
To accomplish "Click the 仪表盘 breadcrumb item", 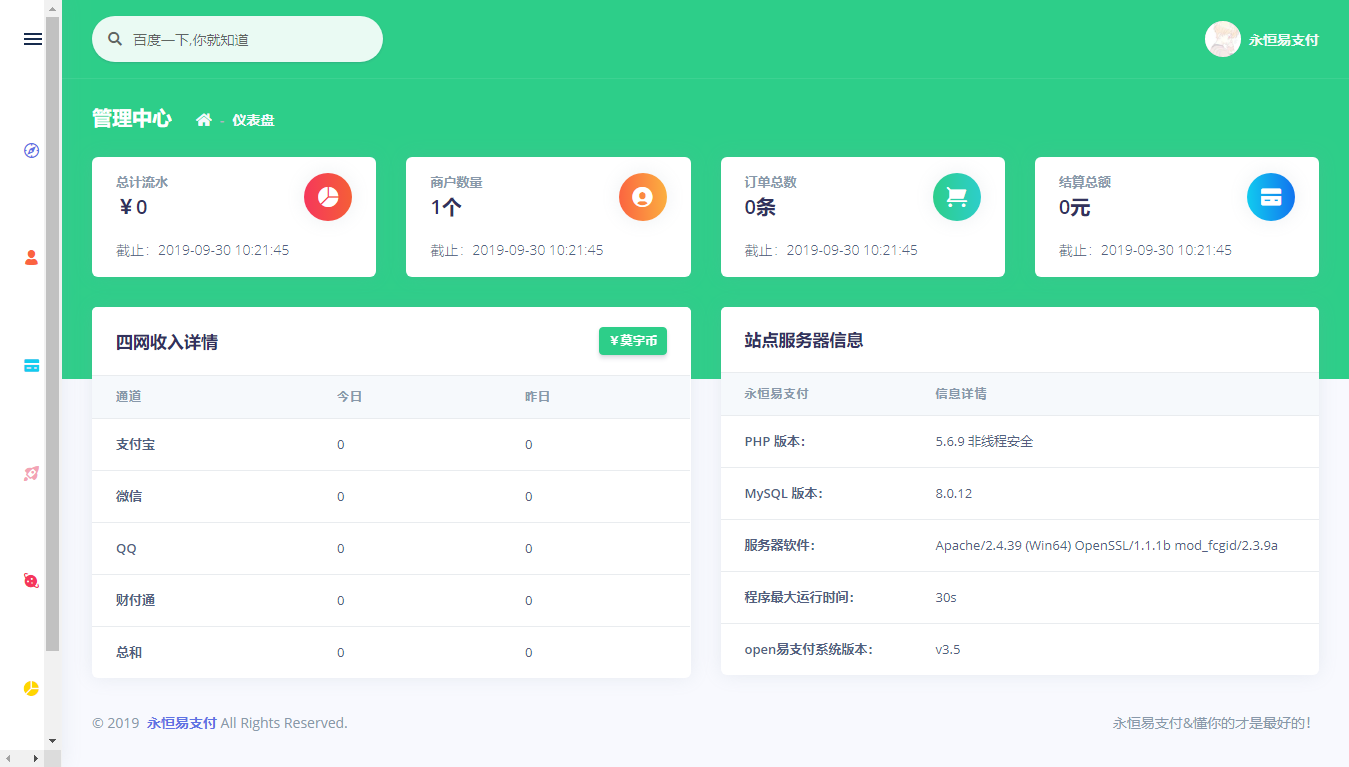I will 253,120.
